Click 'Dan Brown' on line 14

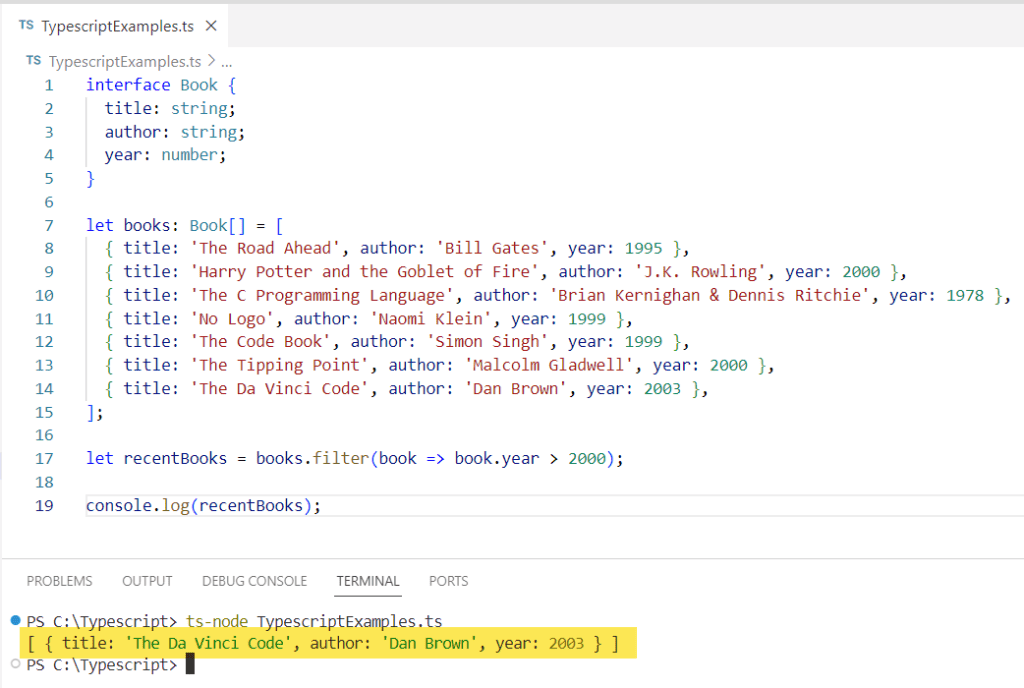(x=515, y=388)
